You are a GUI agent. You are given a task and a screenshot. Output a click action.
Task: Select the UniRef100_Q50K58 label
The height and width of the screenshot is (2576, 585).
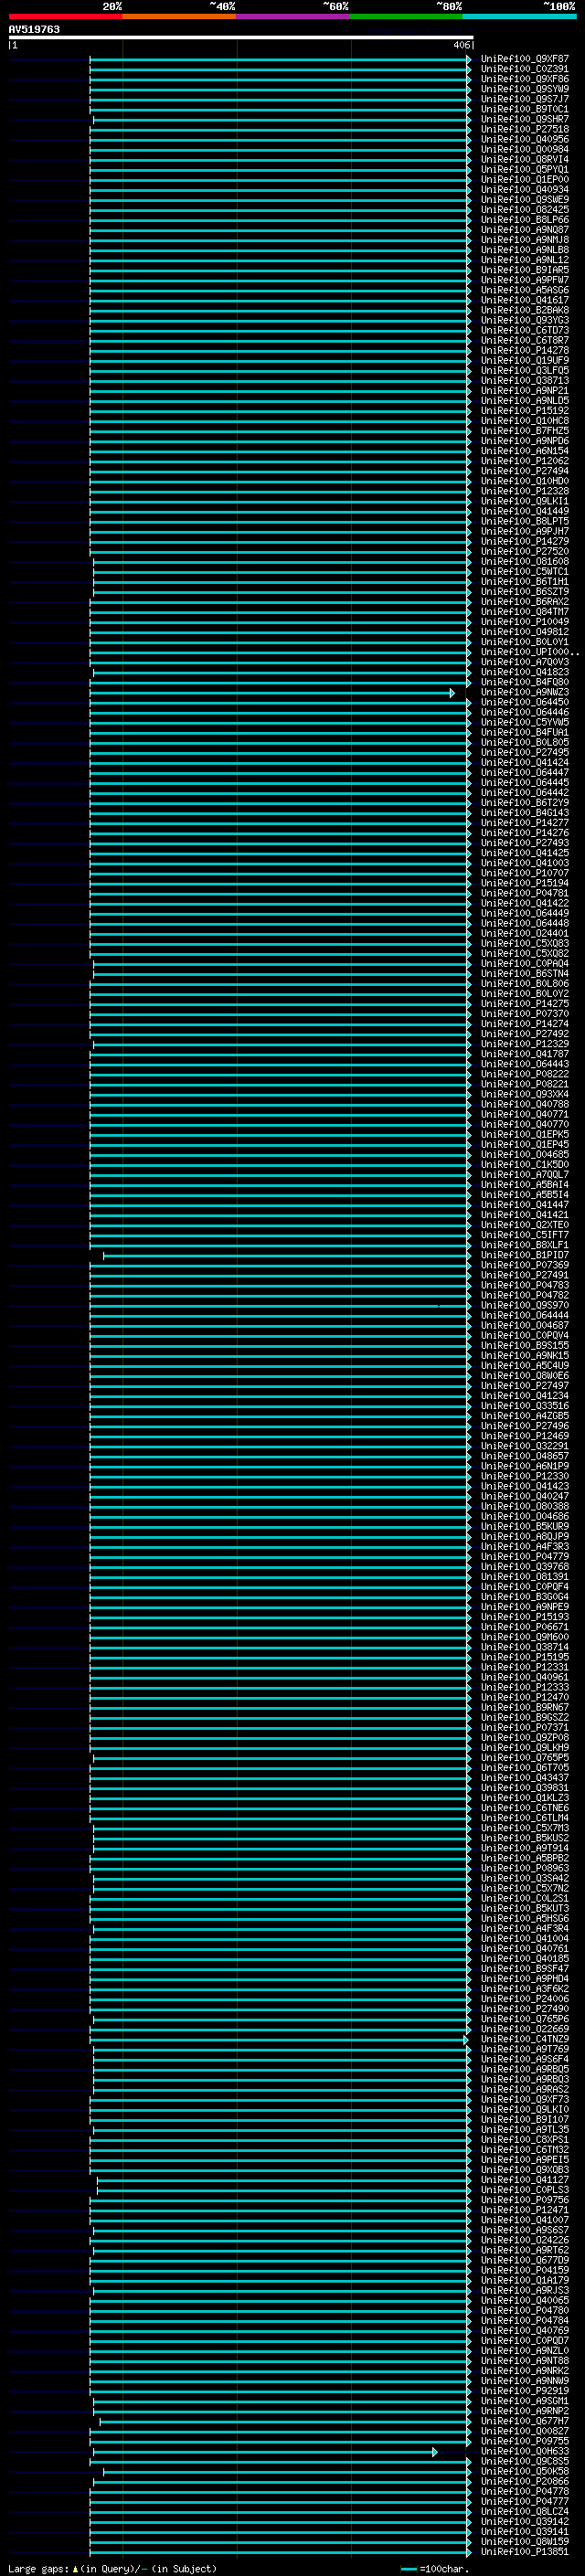524,2471
